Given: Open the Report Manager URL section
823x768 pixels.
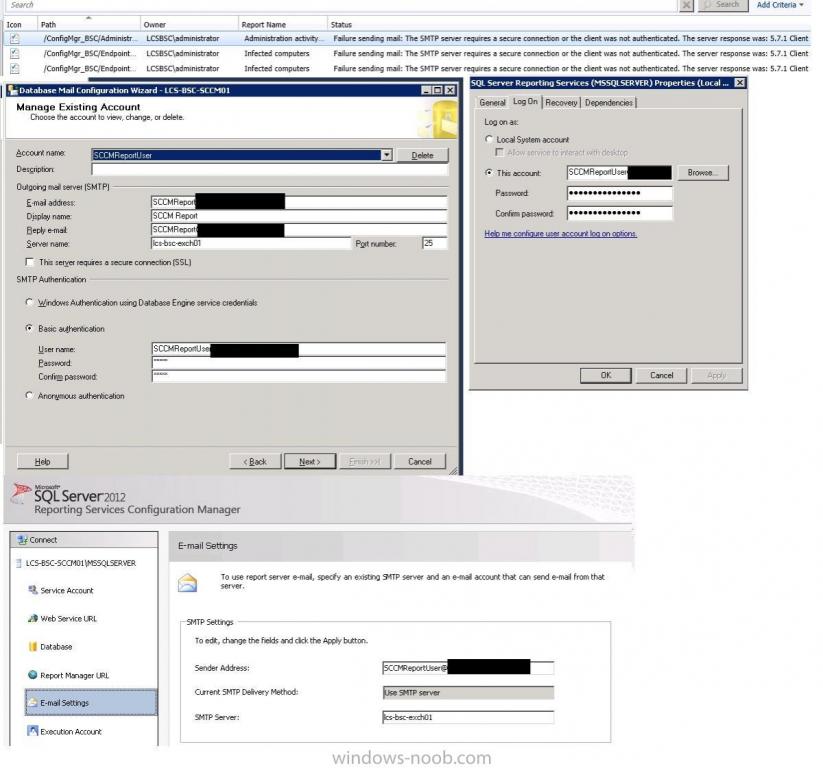Looking at the screenshot, I should pos(75,676).
